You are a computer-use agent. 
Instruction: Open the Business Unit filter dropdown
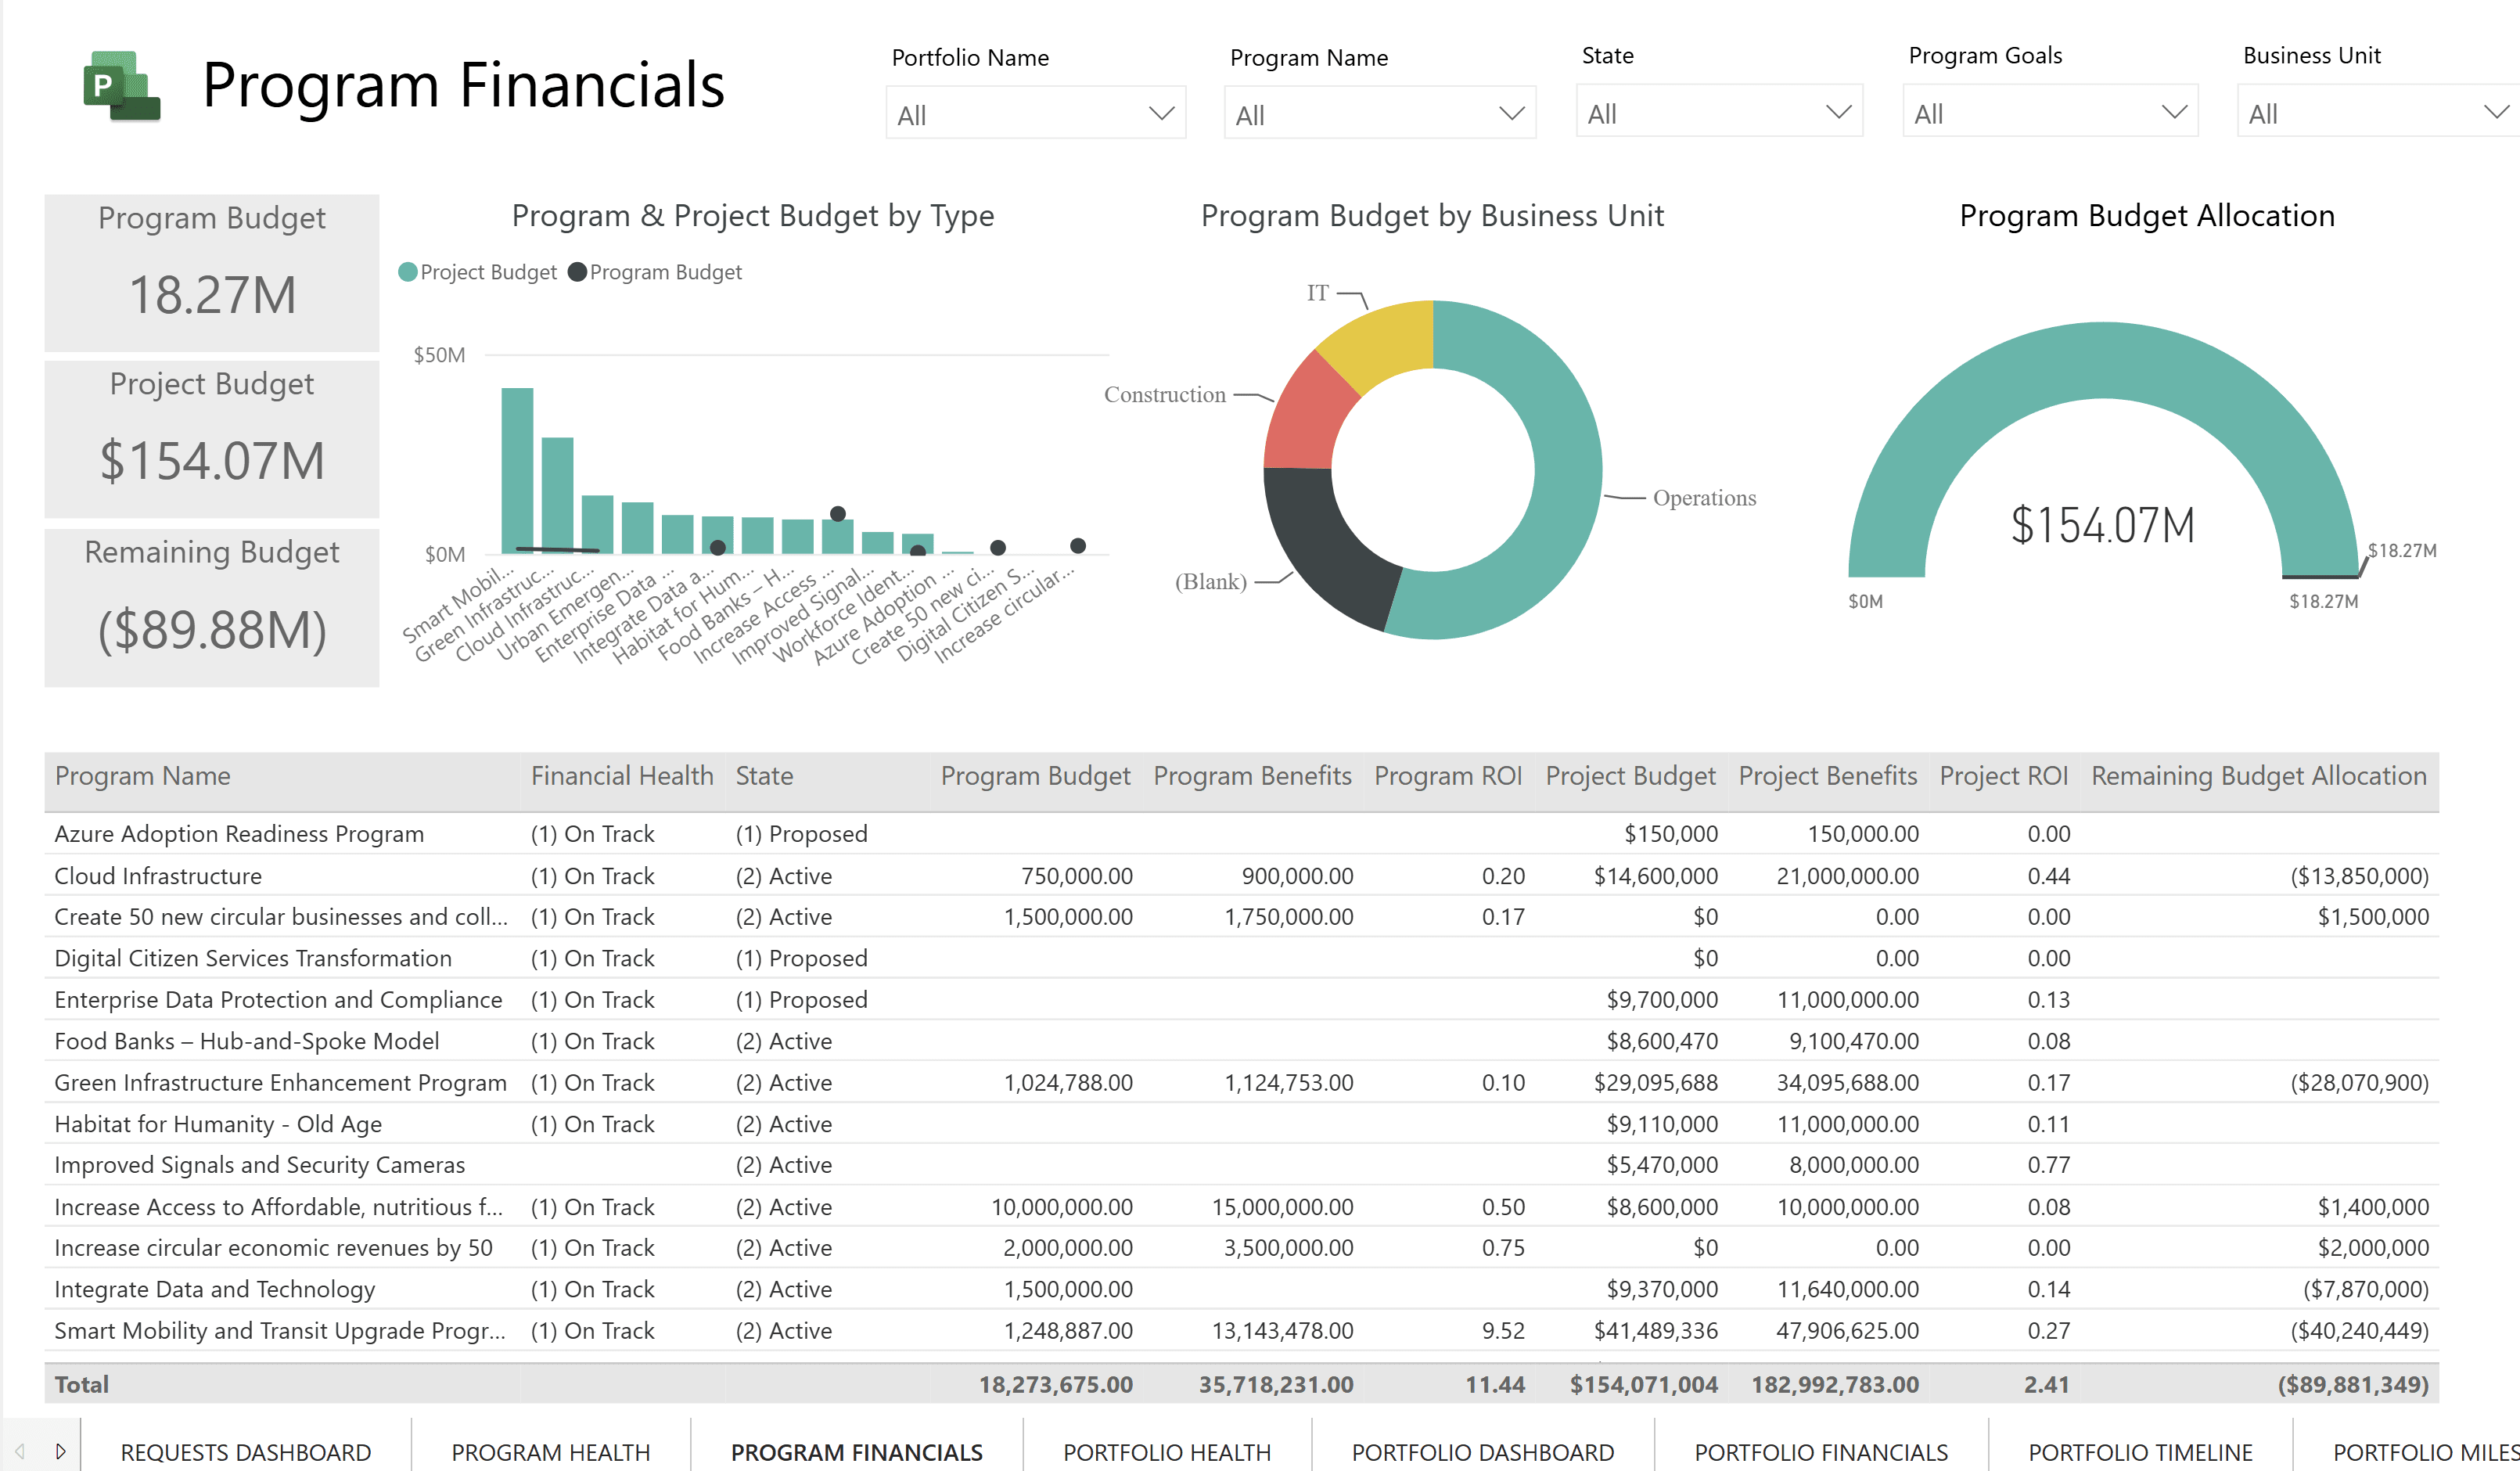tap(2378, 112)
